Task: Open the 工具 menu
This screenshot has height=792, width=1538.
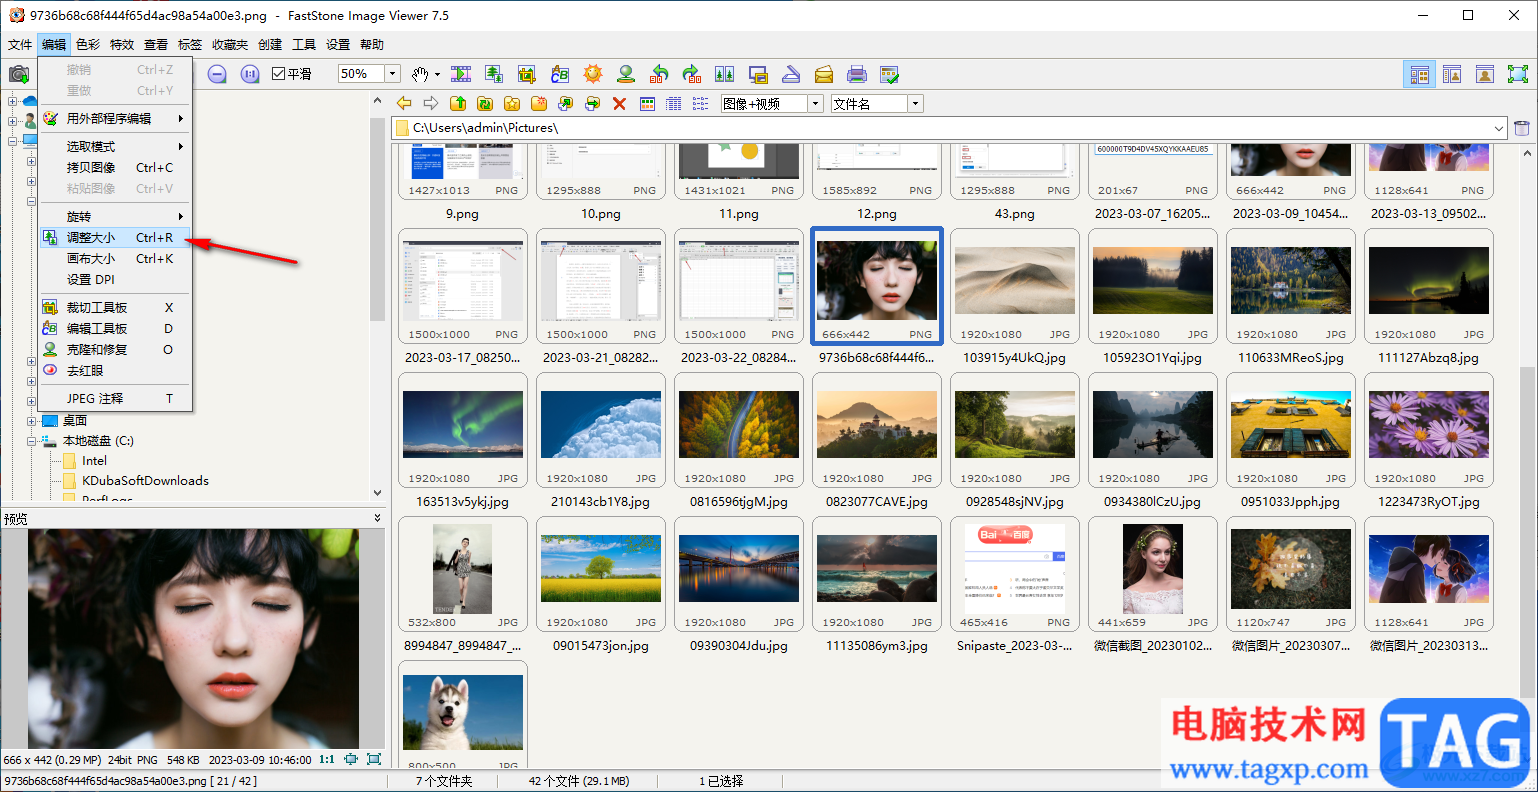Action: click(304, 44)
